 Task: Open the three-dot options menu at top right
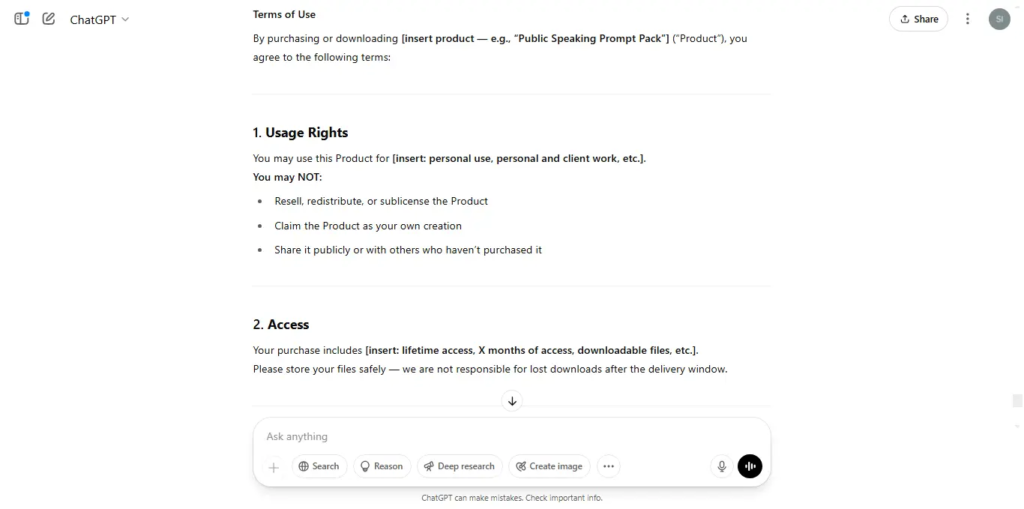pos(968,19)
